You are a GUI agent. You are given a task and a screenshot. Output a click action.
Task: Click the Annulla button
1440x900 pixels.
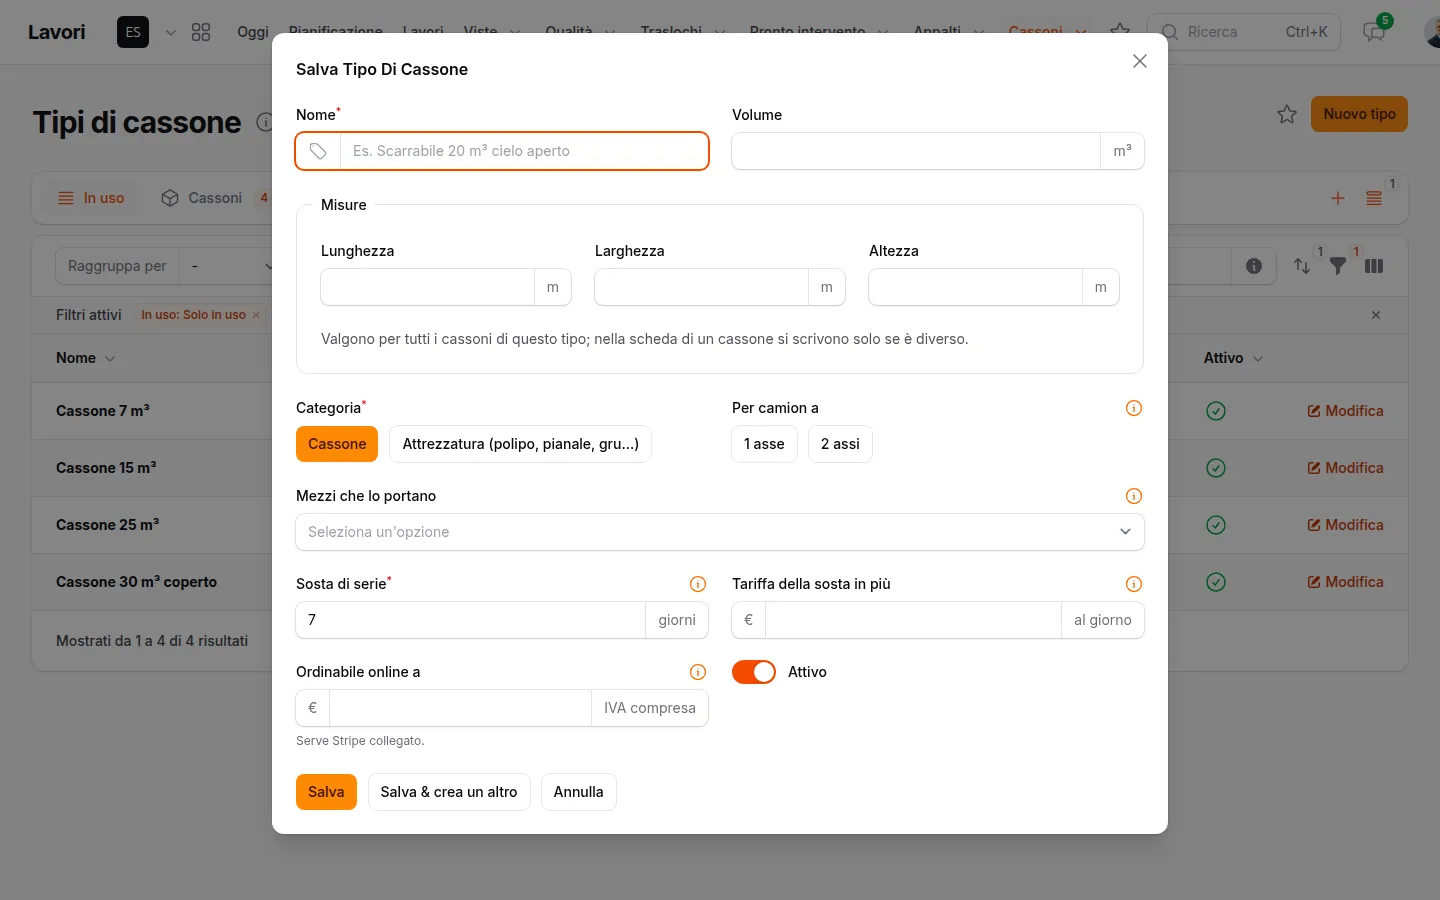578,792
